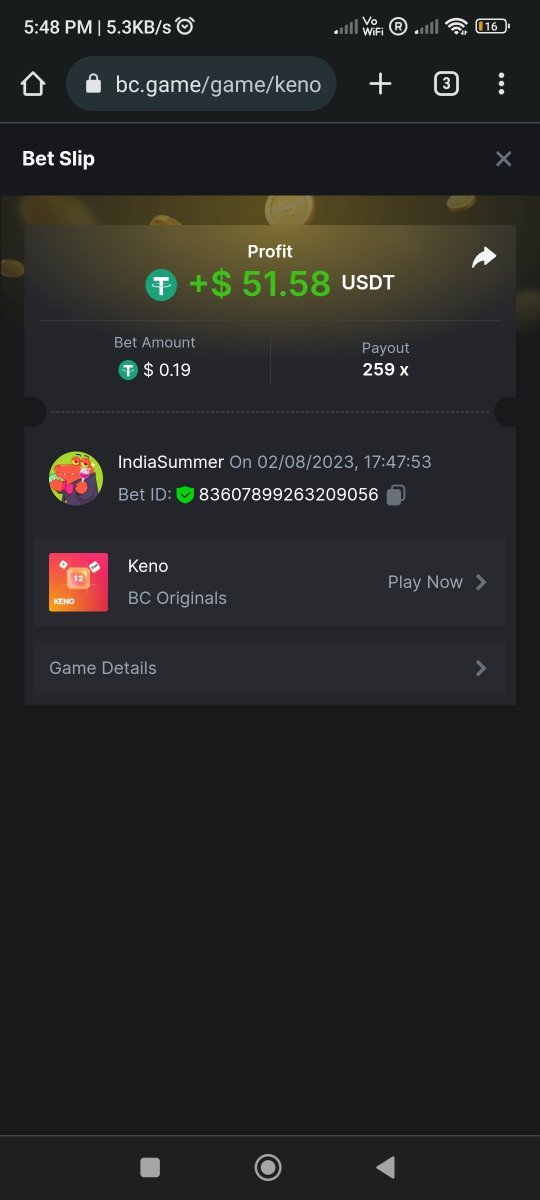
Task: Open a new browser tab with plus icon
Action: [380, 84]
